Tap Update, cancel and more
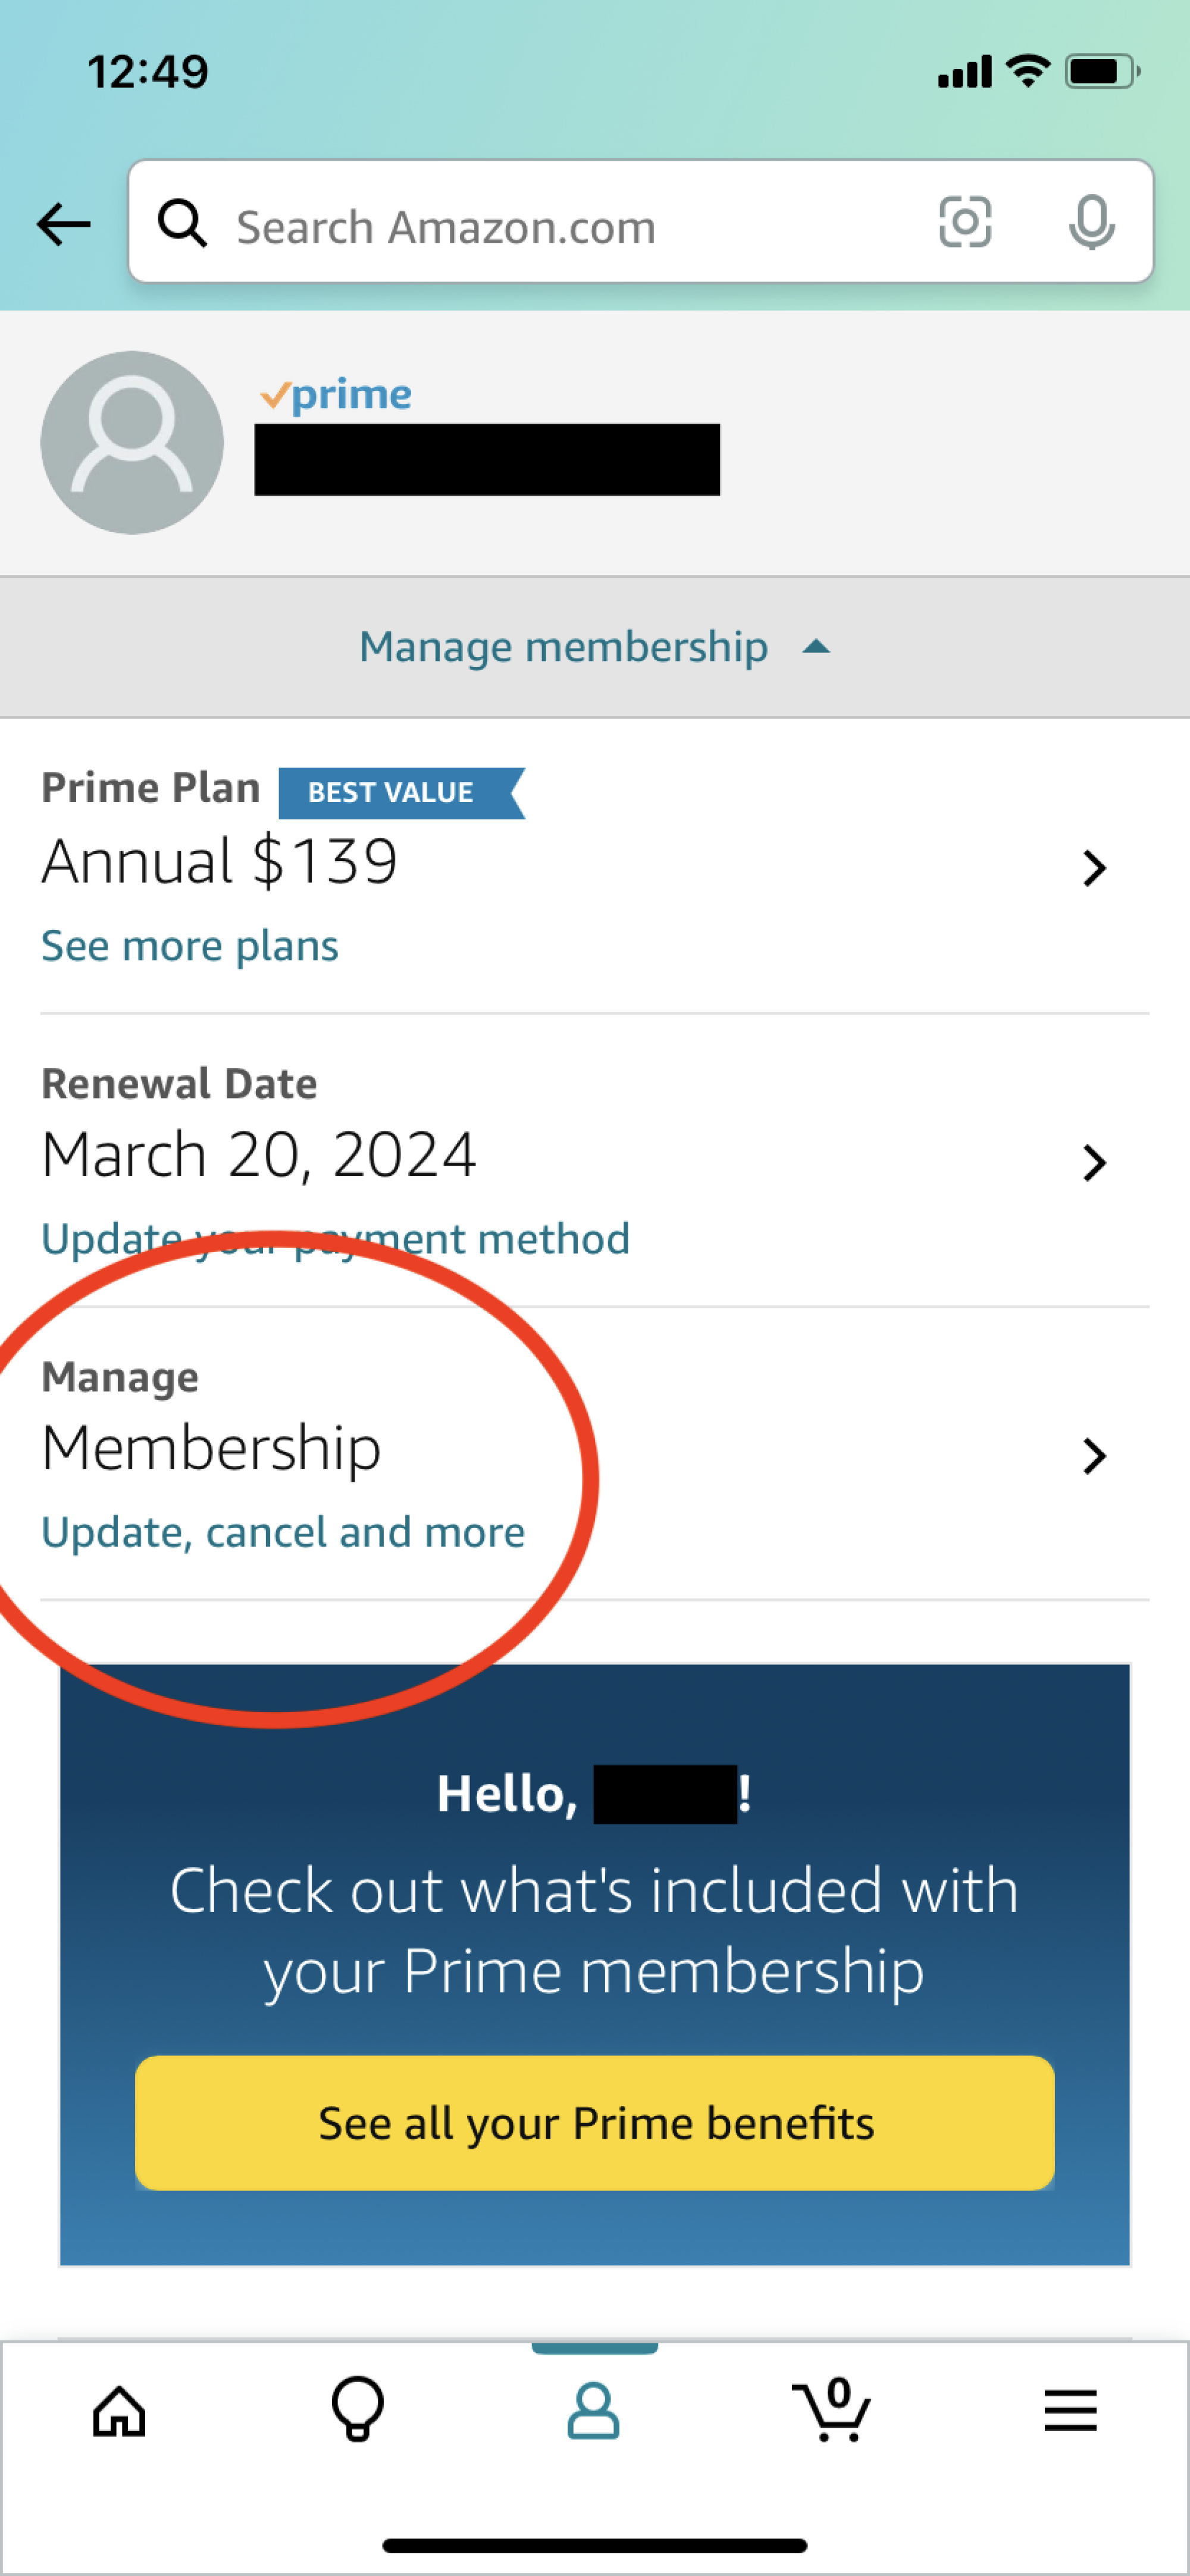 coord(283,1531)
